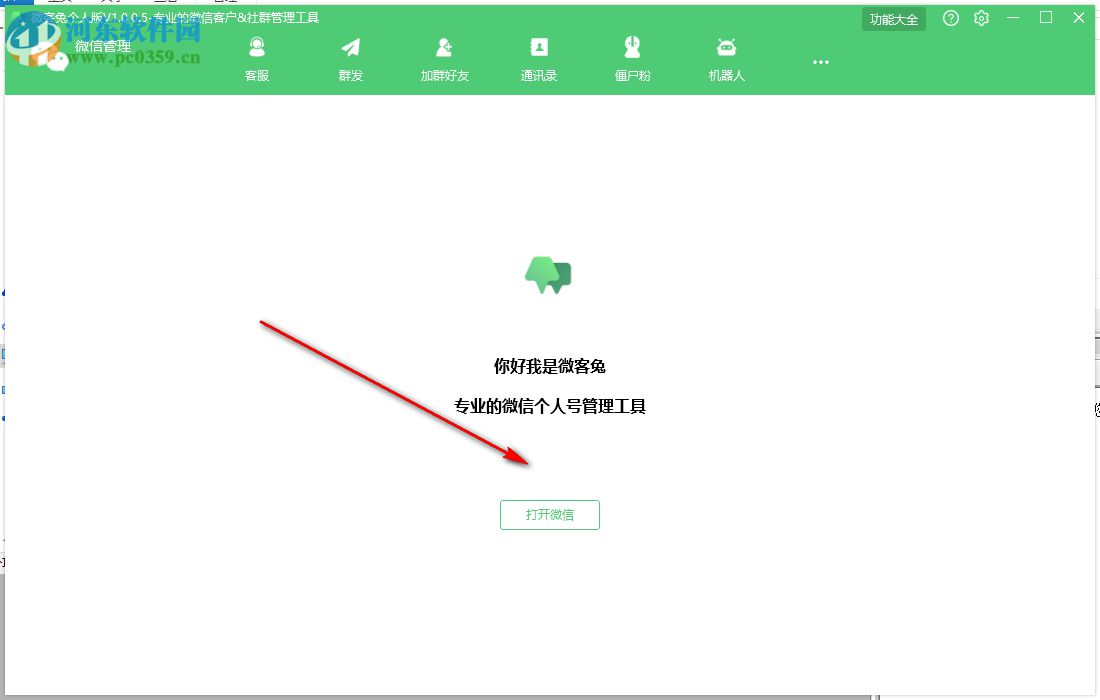The width and height of the screenshot is (1100, 700).
Task: Open the 功能大全 feature list
Action: pyautogui.click(x=893, y=18)
